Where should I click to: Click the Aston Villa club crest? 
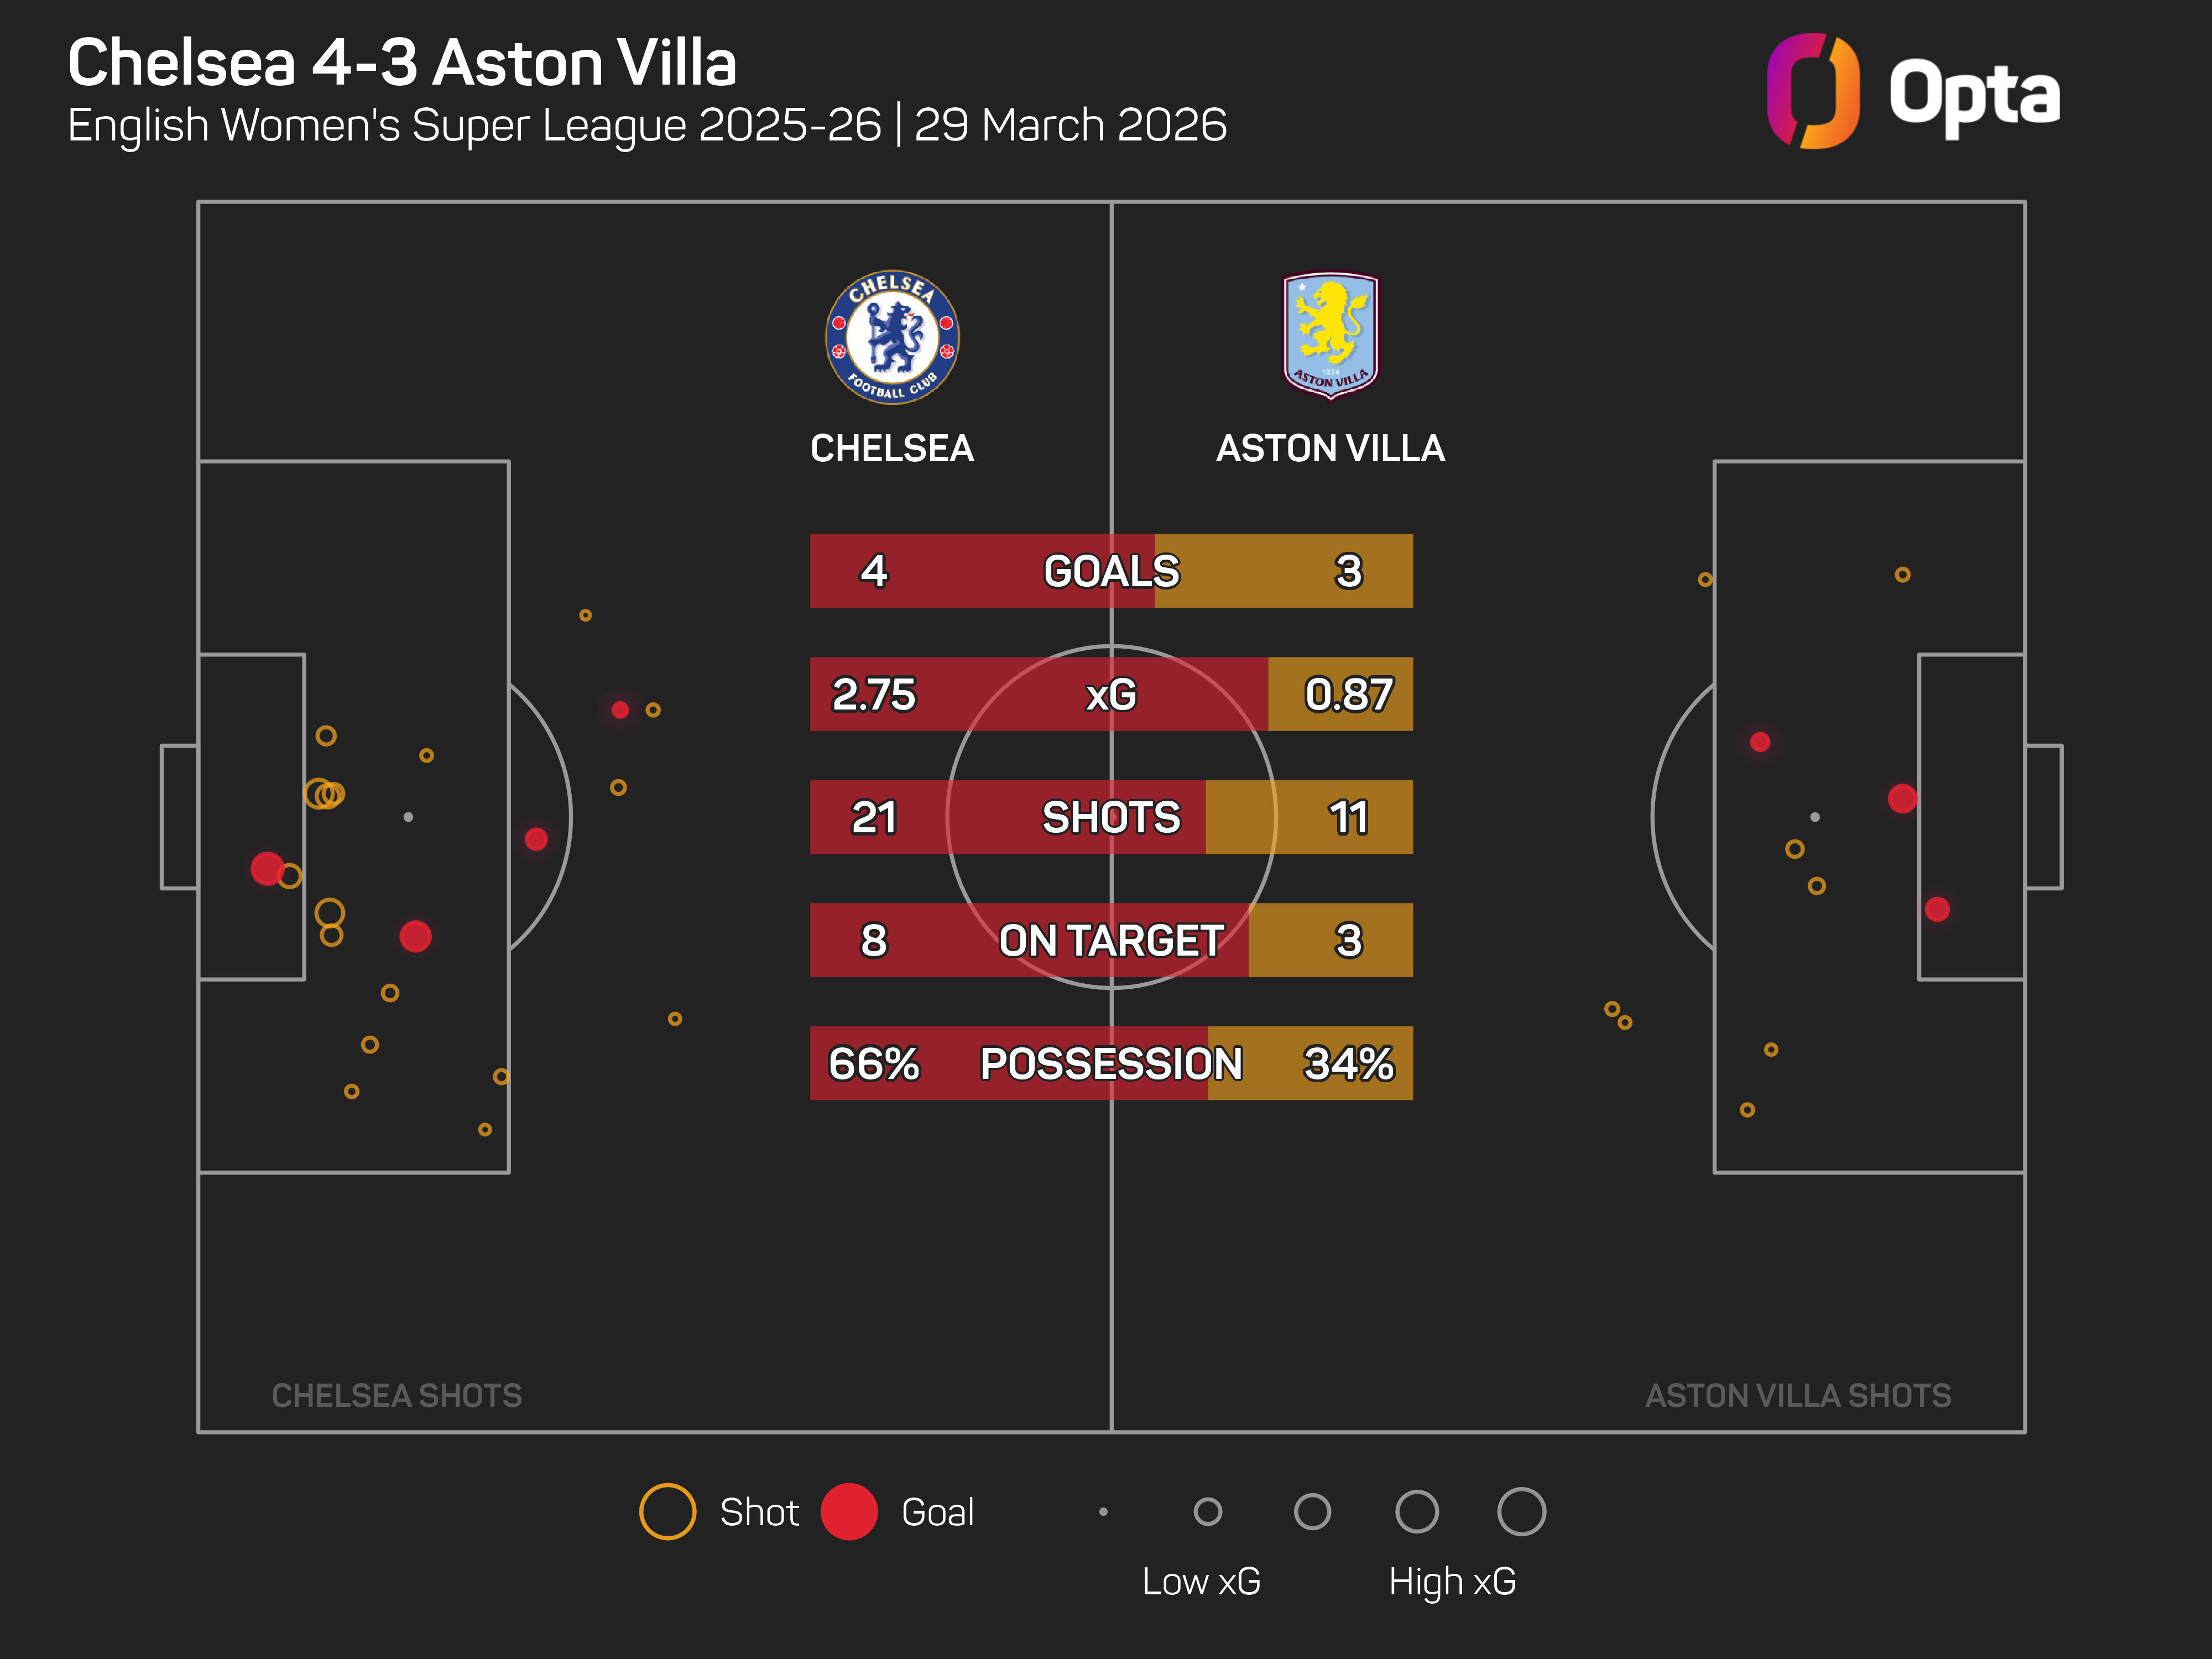coord(1330,335)
